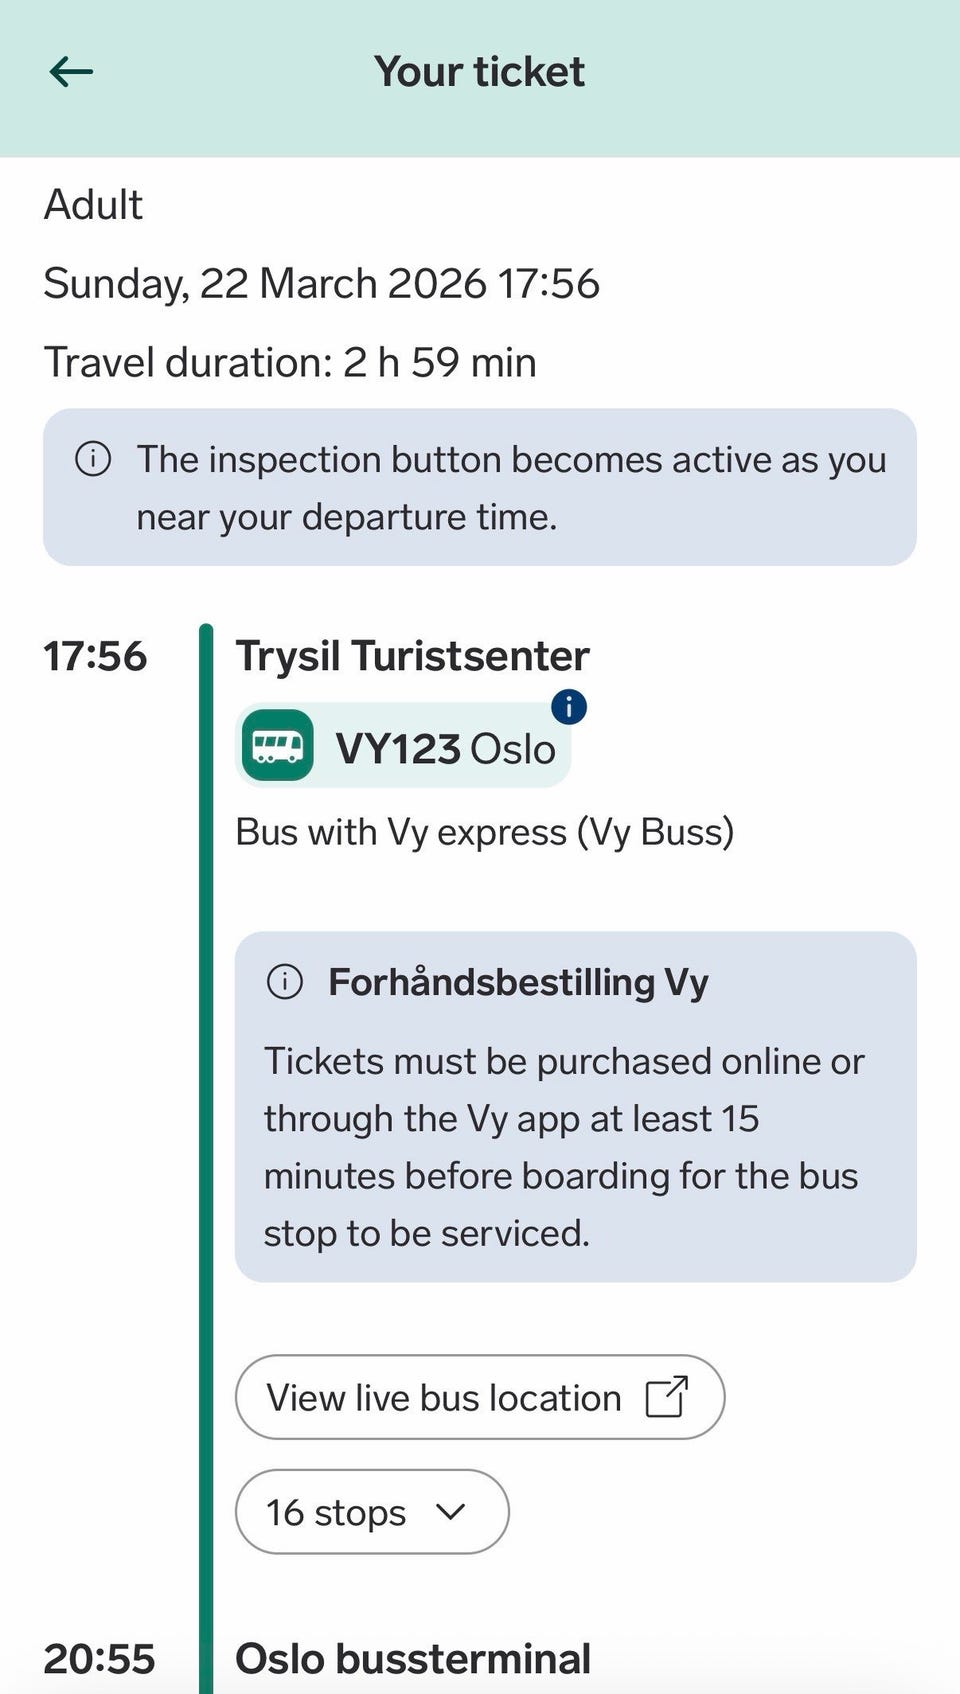Tap the inspection button notice banner text
This screenshot has width=960, height=1694.
(510, 488)
